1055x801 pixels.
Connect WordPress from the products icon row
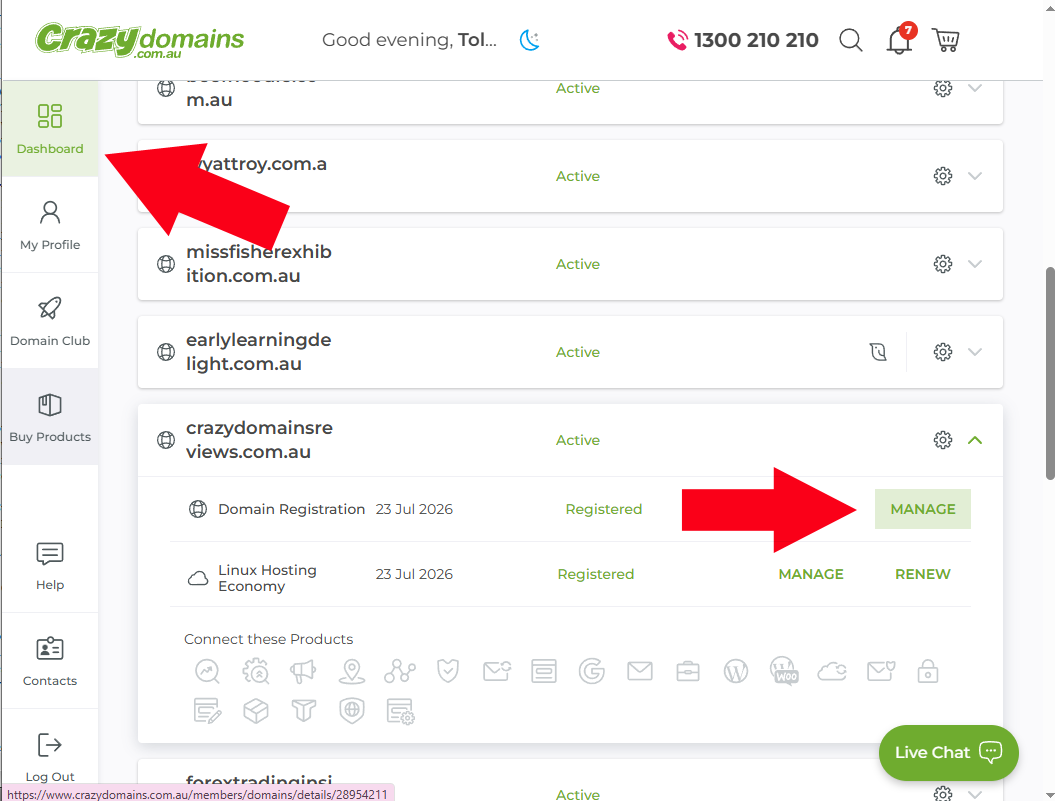pyautogui.click(x=736, y=671)
